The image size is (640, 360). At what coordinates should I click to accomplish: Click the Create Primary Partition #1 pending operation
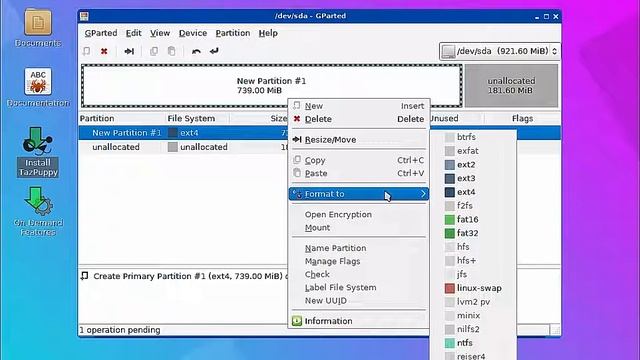(184, 276)
